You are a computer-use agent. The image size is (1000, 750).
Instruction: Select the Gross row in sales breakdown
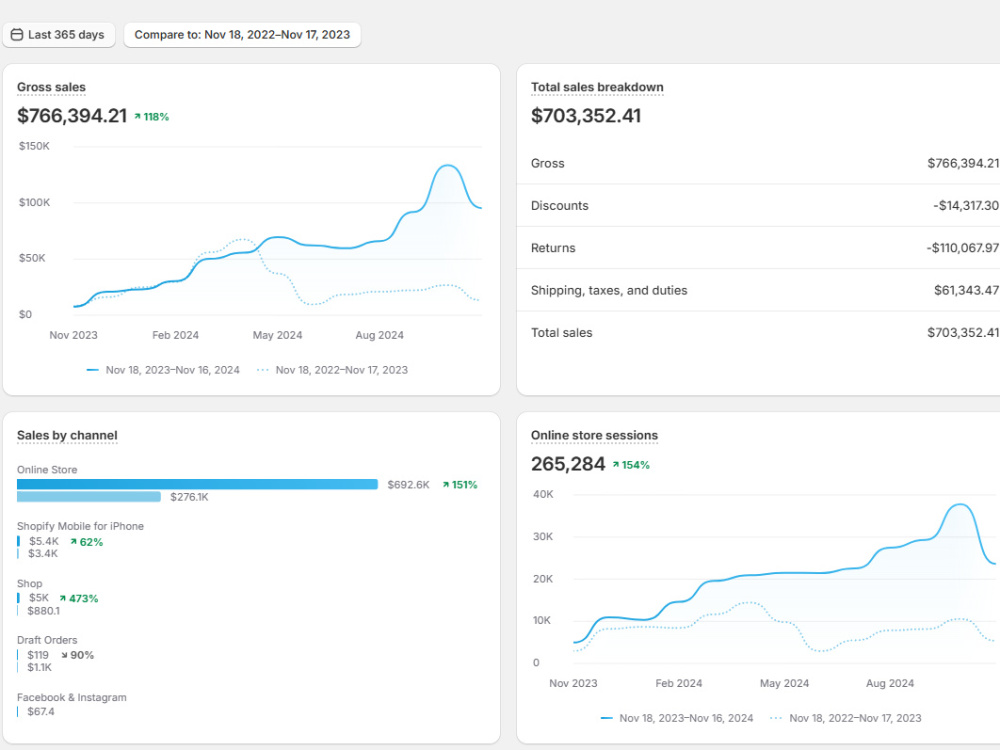coord(758,163)
